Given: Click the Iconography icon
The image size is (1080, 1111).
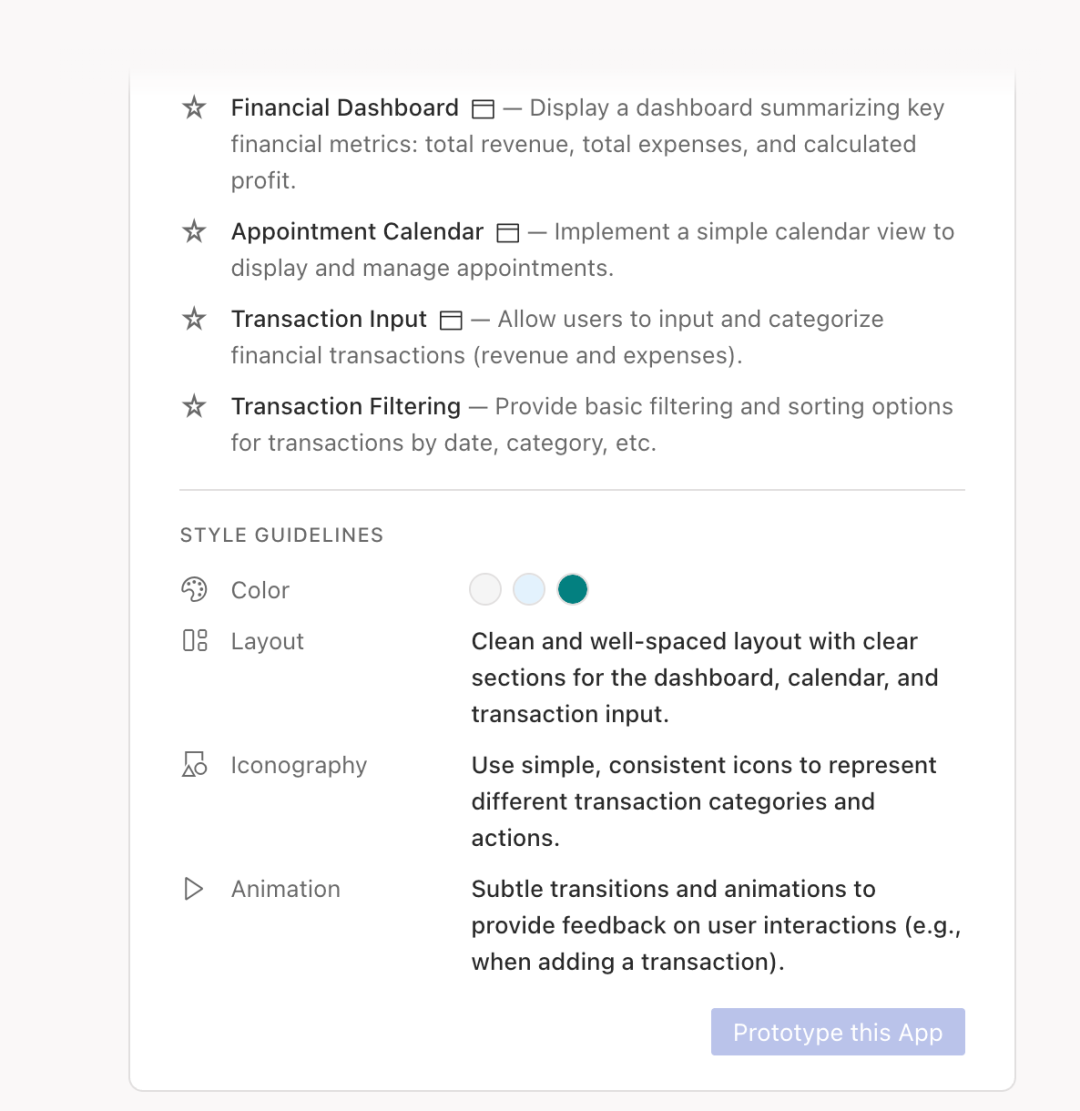Looking at the screenshot, I should coord(193,765).
